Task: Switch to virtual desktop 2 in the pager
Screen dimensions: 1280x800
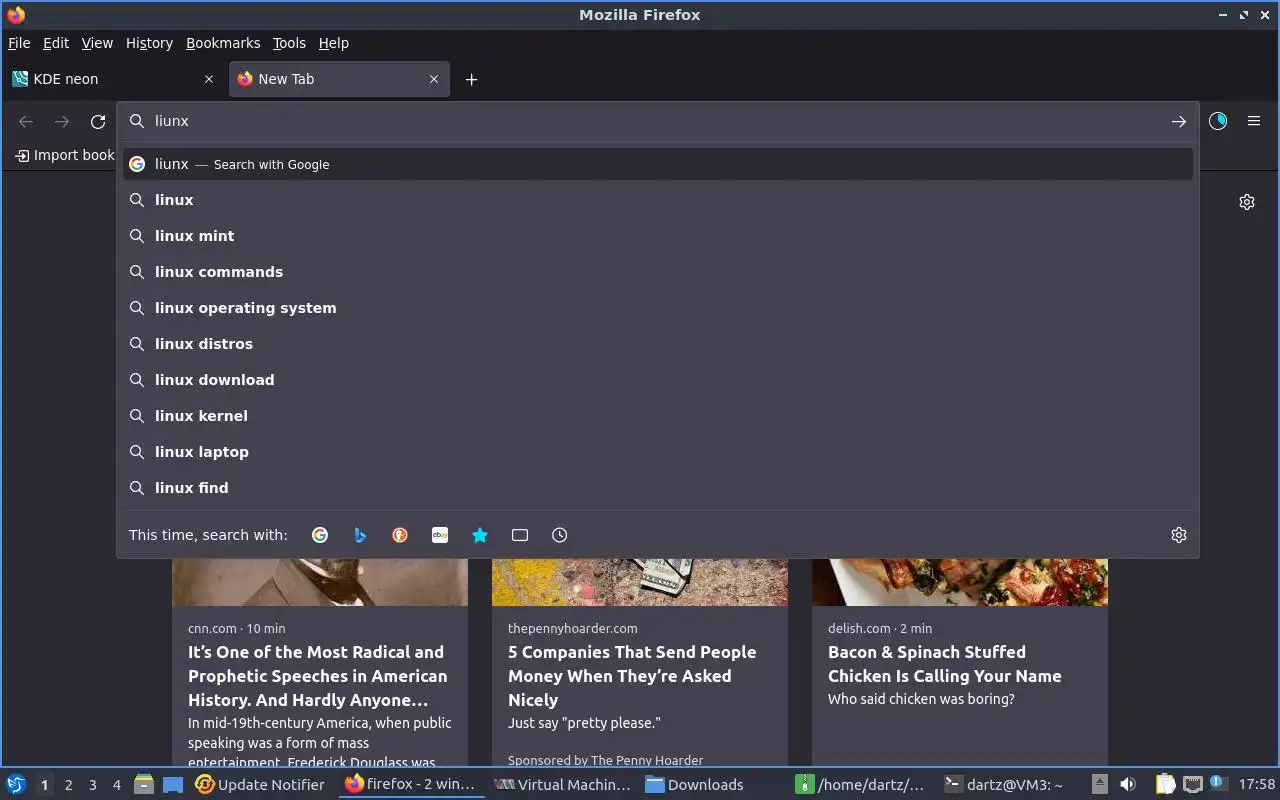Action: 68,785
